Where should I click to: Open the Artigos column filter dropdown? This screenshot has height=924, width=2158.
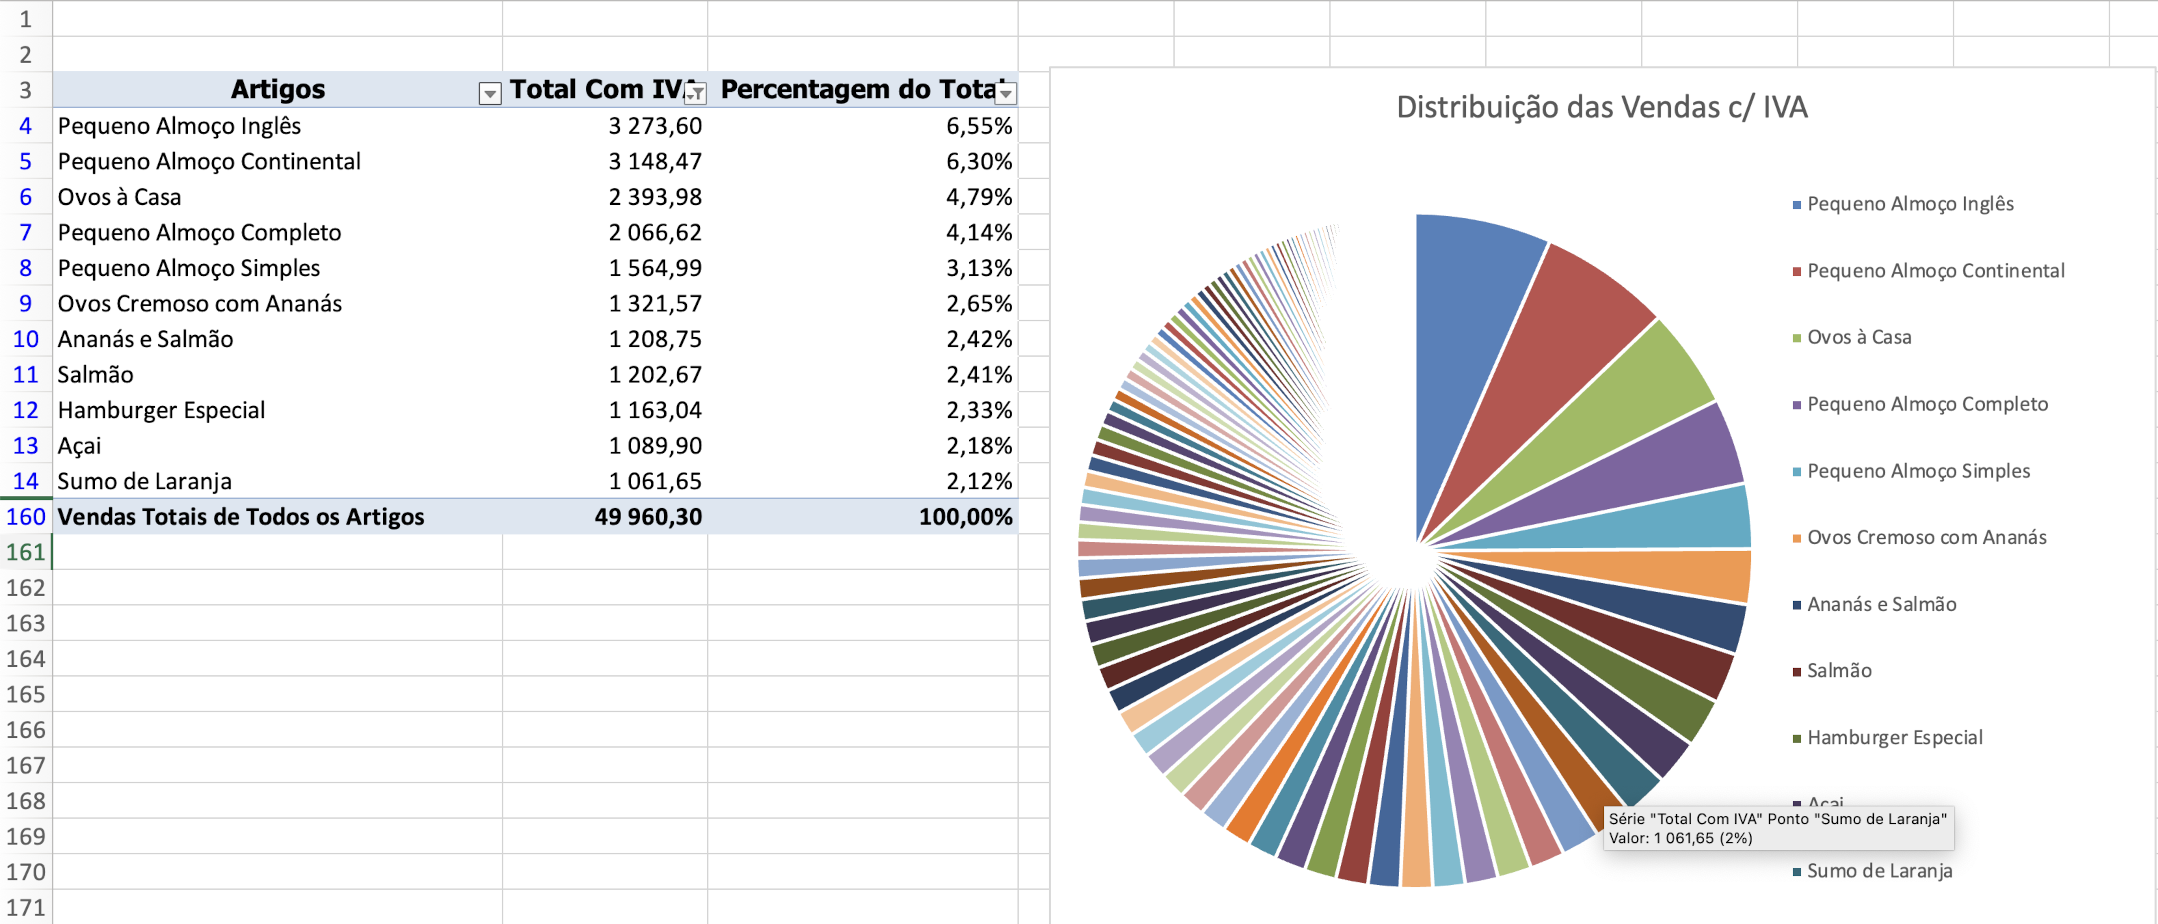point(489,94)
